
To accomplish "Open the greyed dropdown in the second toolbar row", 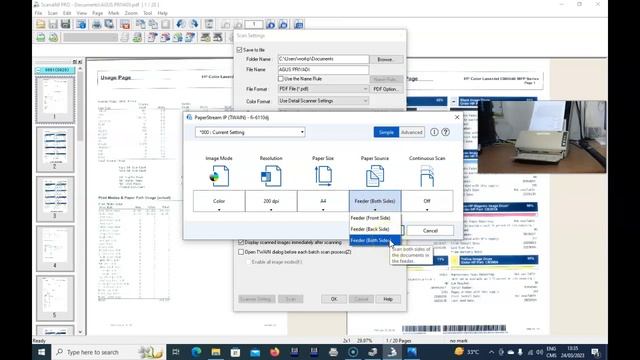I will pos(91,38).
